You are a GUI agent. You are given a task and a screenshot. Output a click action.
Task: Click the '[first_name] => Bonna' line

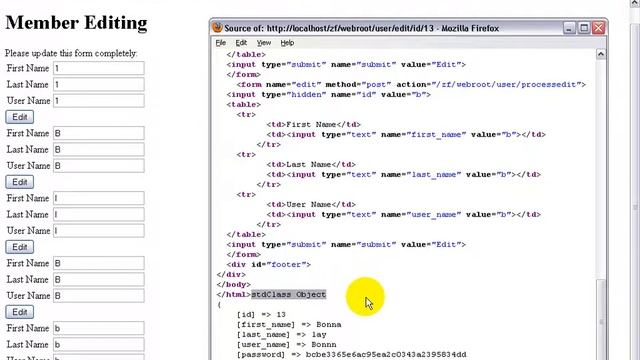tap(289, 324)
